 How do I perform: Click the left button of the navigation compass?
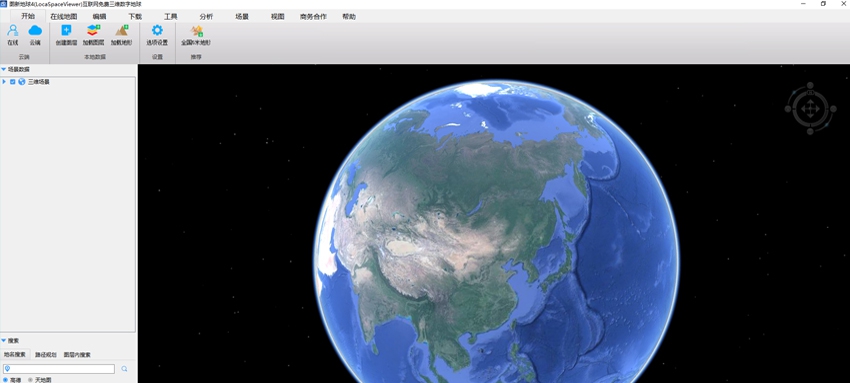pyautogui.click(x=788, y=109)
